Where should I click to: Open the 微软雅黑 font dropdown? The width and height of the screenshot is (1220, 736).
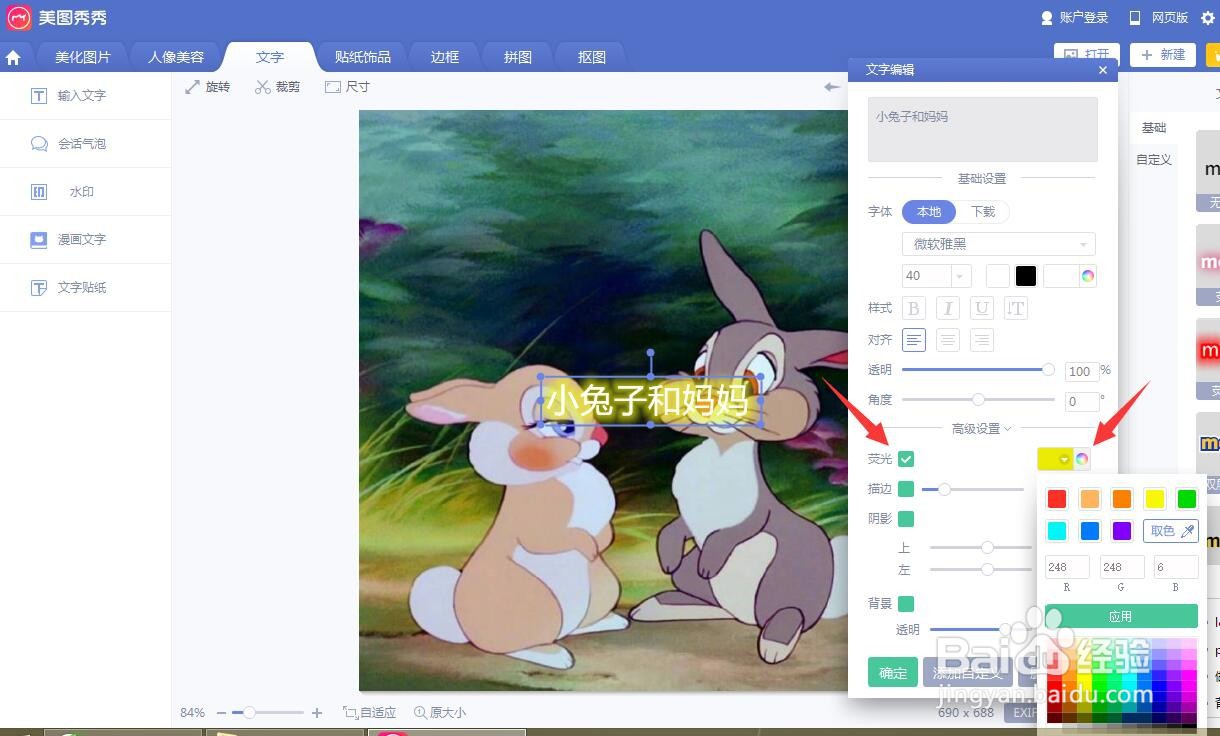999,244
